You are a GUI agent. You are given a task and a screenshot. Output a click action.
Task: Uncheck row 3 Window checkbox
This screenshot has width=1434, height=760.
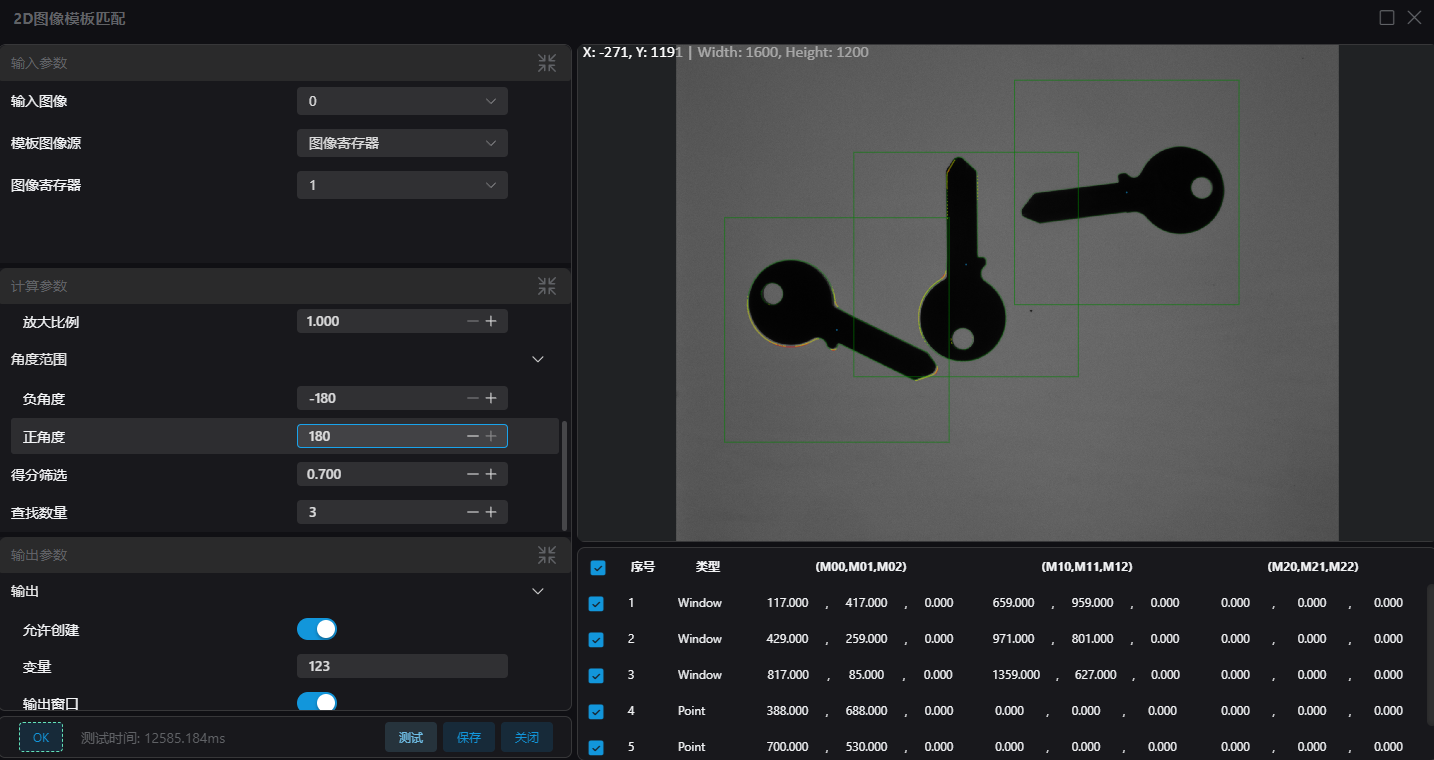click(596, 676)
